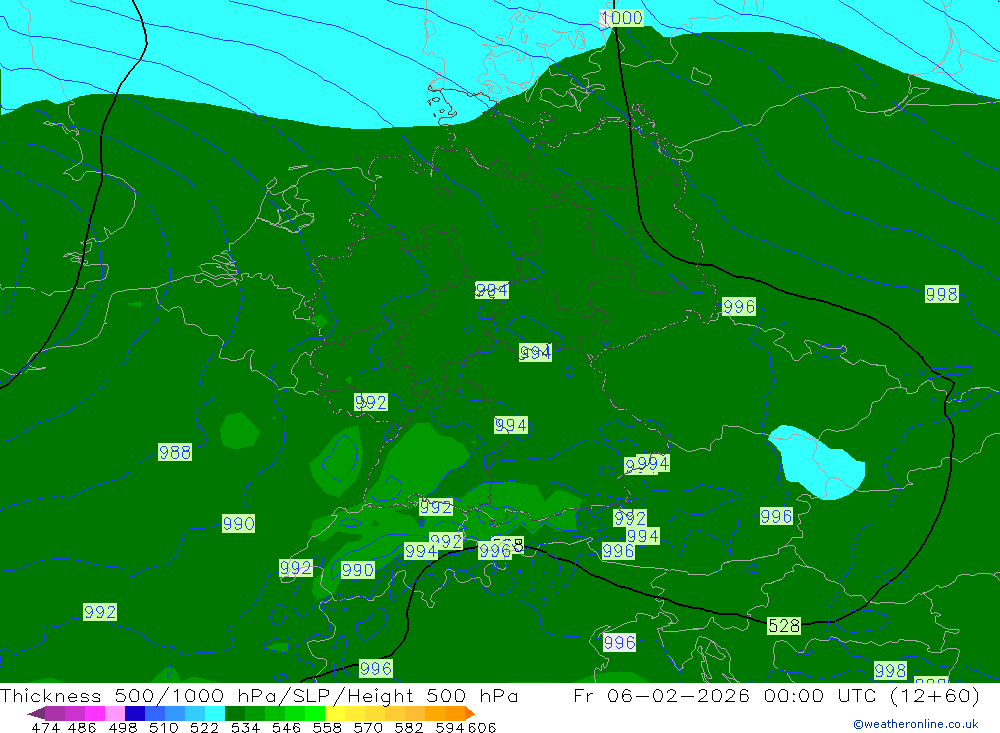Open the weatheronline.co.uk copyright link
This screenshot has height=733, width=1000.
[x=916, y=724]
